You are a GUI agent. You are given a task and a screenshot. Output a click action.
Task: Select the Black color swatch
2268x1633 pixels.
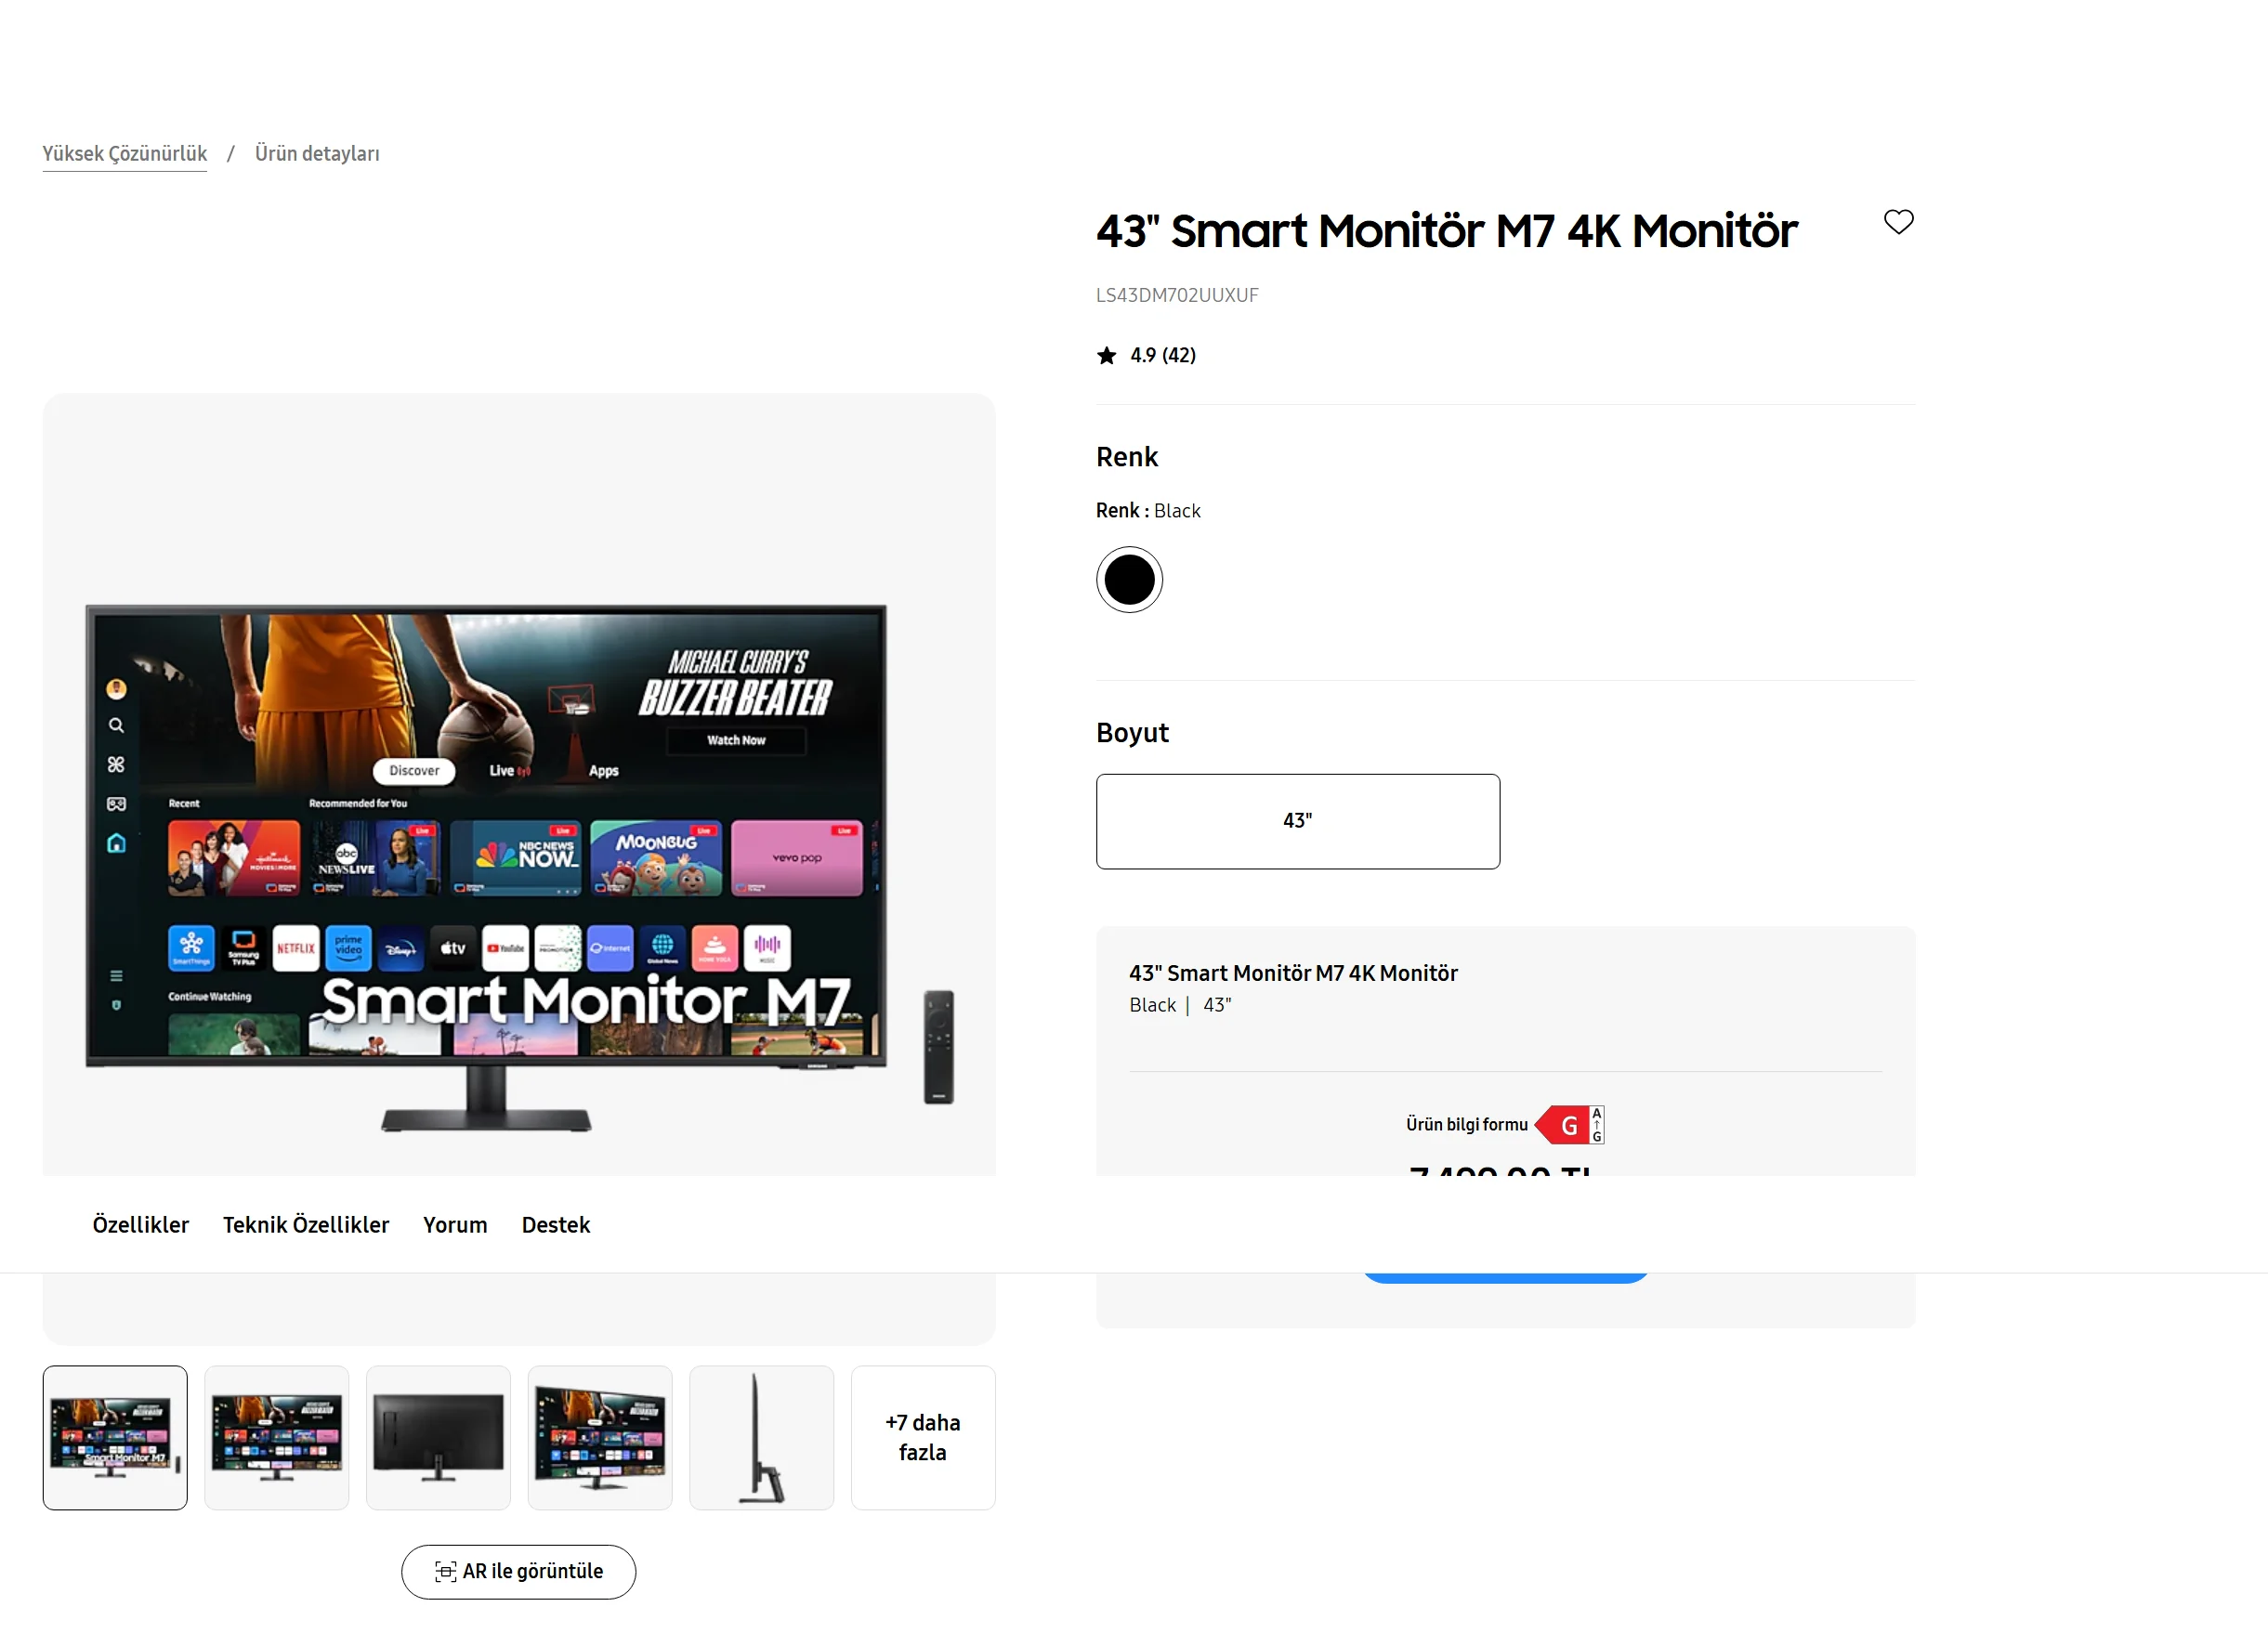1129,580
